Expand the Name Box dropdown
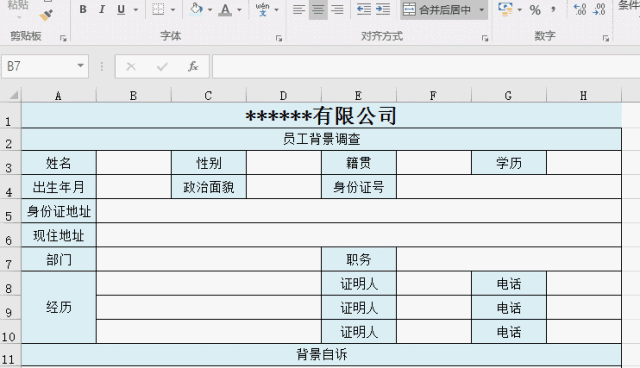This screenshot has width=640, height=368. 80,66
